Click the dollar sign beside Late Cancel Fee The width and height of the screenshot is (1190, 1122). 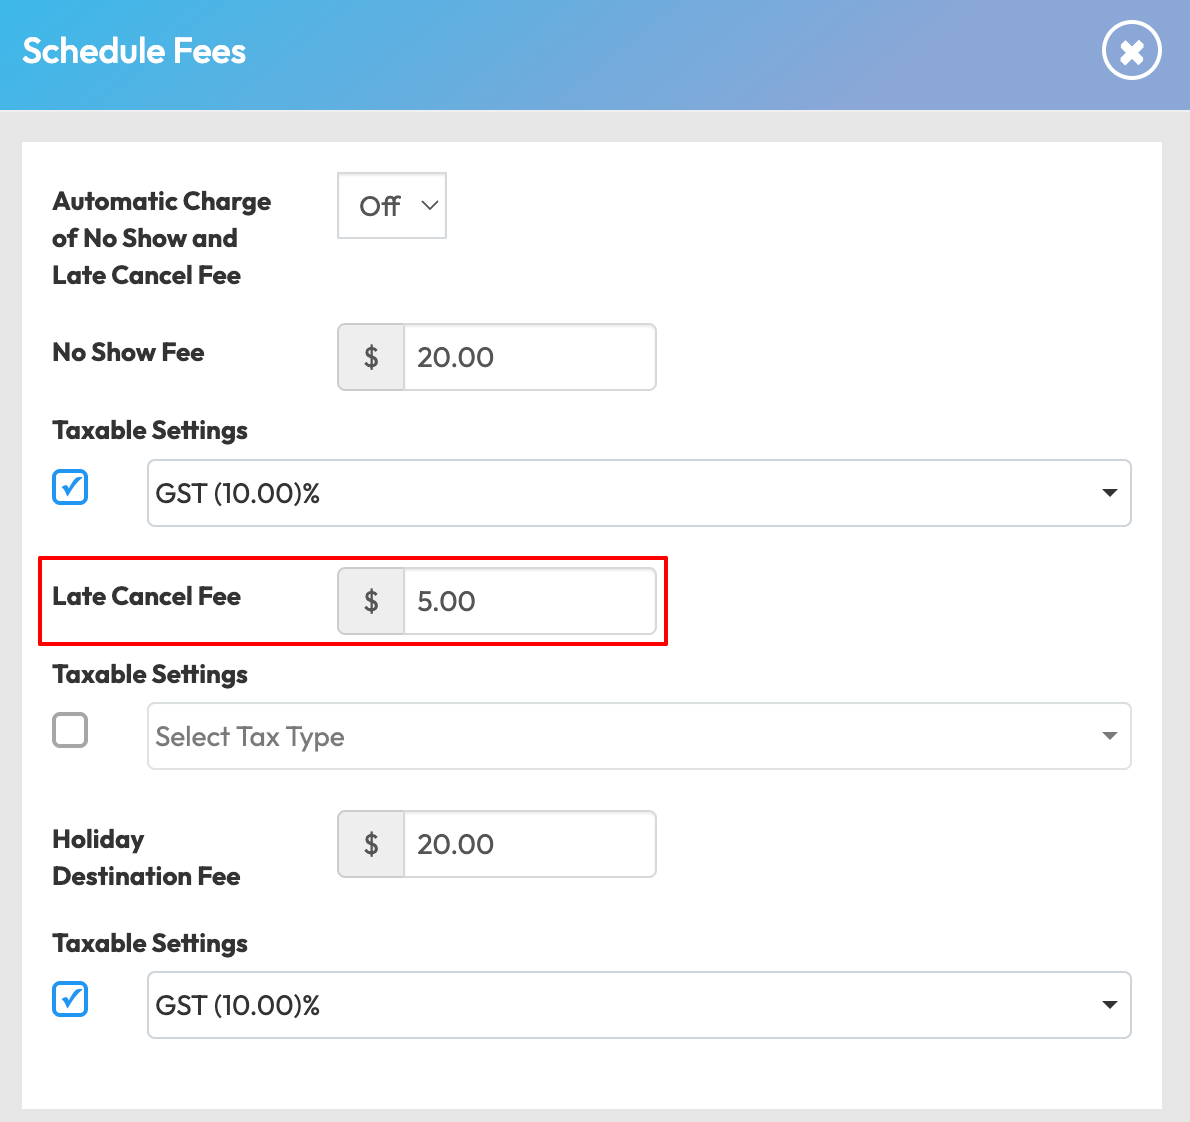pos(371,601)
